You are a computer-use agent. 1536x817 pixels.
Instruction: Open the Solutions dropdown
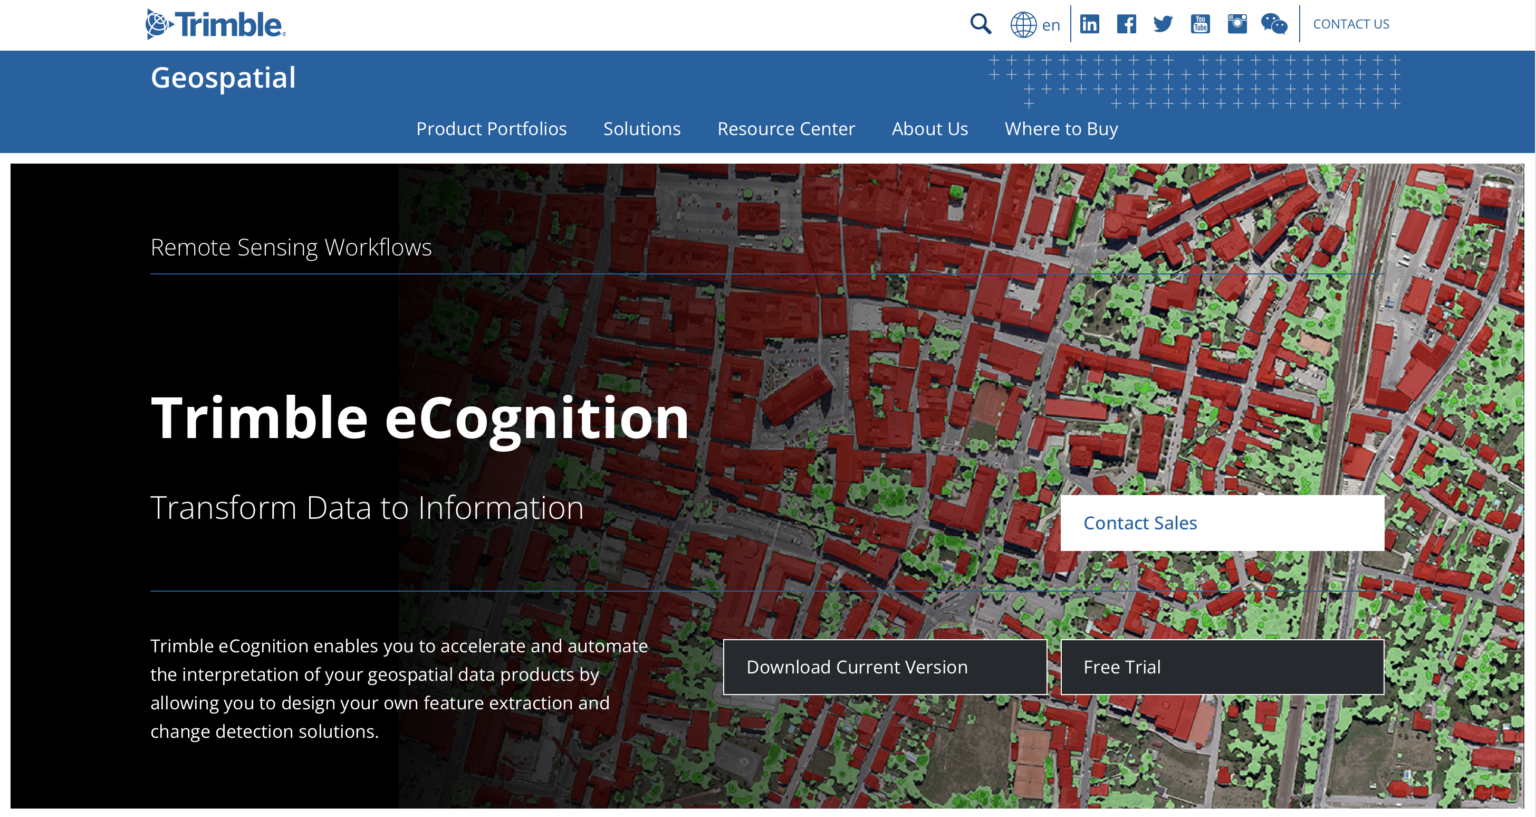click(x=642, y=128)
